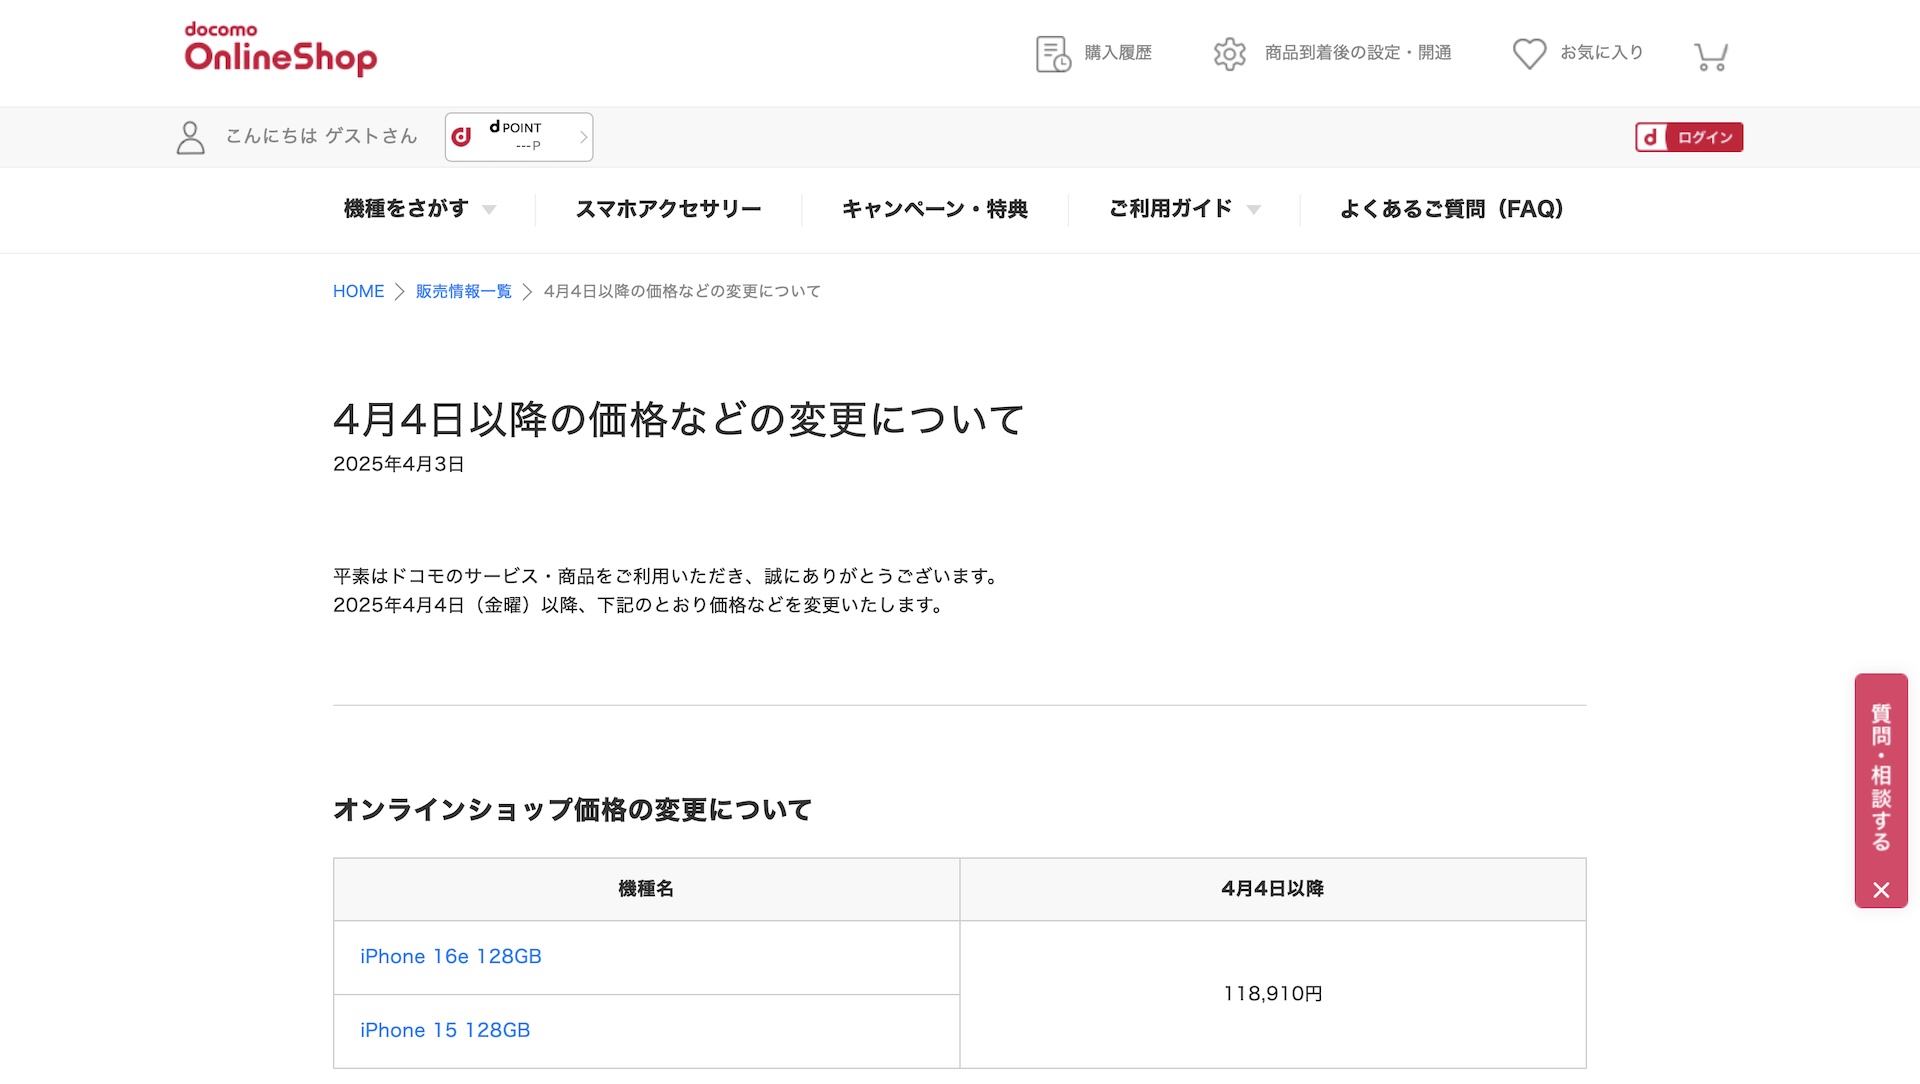Click the settings gear icon for product setup
This screenshot has height=1084, width=1920.
[x=1229, y=54]
